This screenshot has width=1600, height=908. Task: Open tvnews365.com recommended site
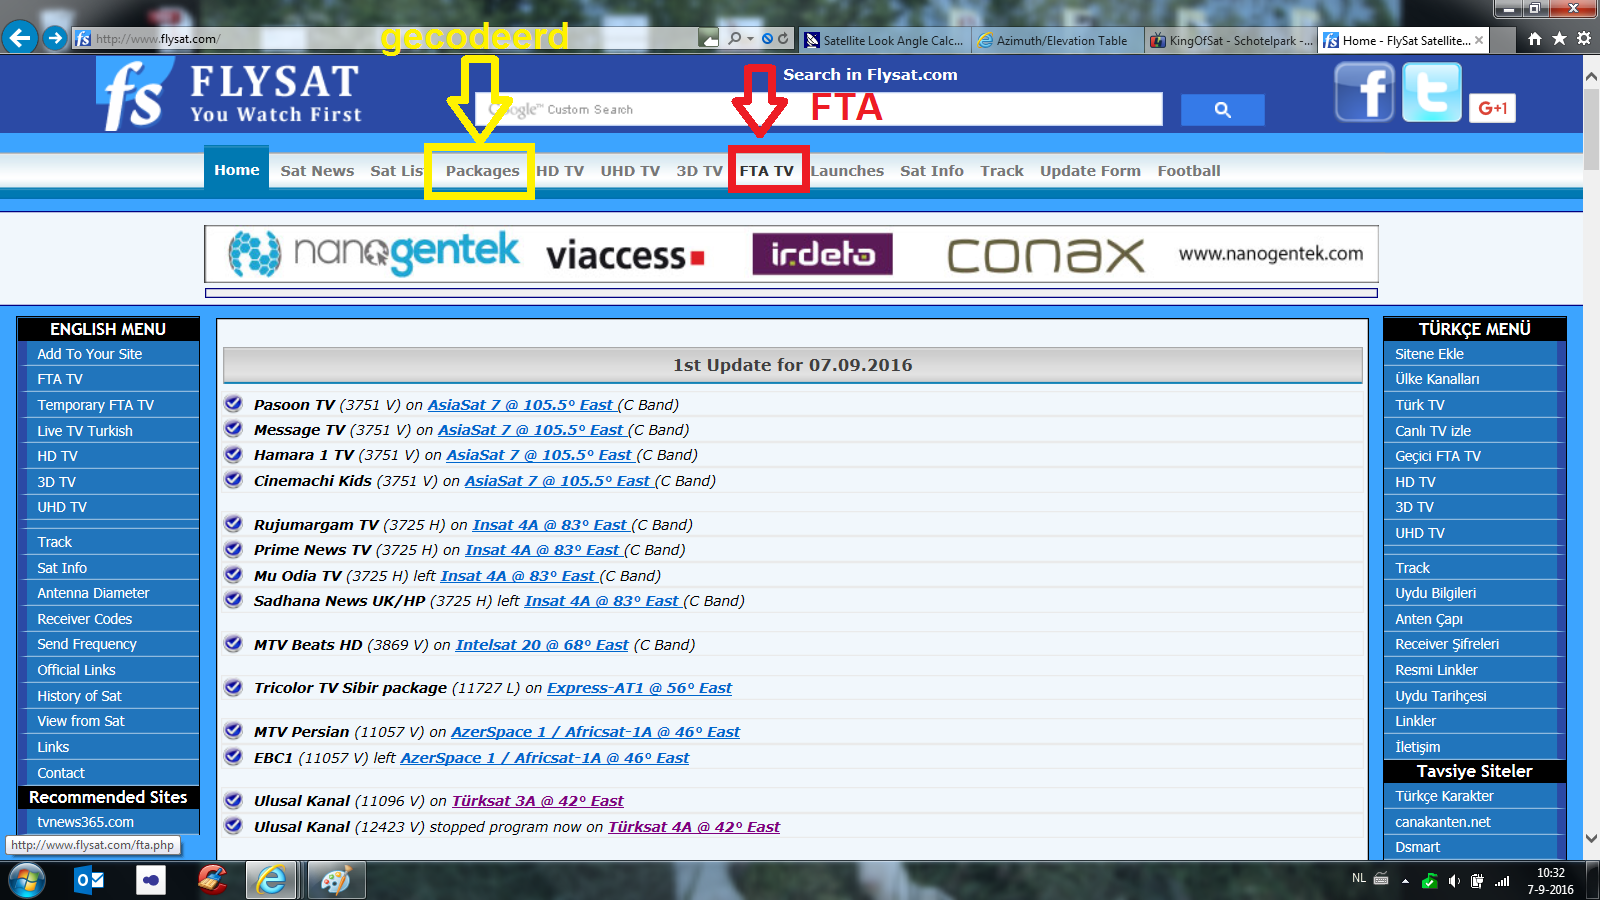[x=86, y=822]
